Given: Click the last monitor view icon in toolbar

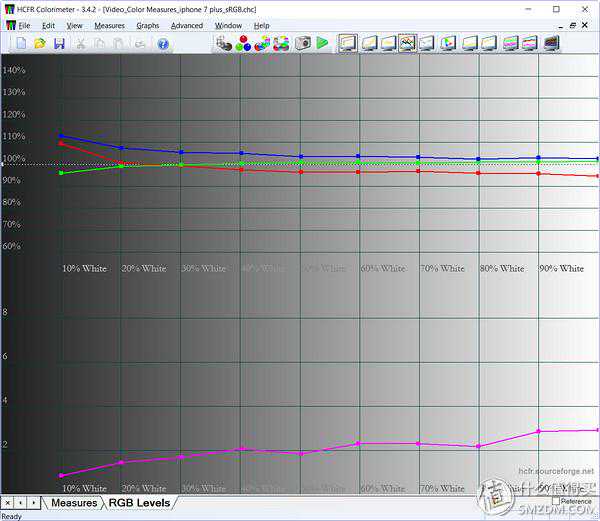Looking at the screenshot, I should click(x=551, y=44).
